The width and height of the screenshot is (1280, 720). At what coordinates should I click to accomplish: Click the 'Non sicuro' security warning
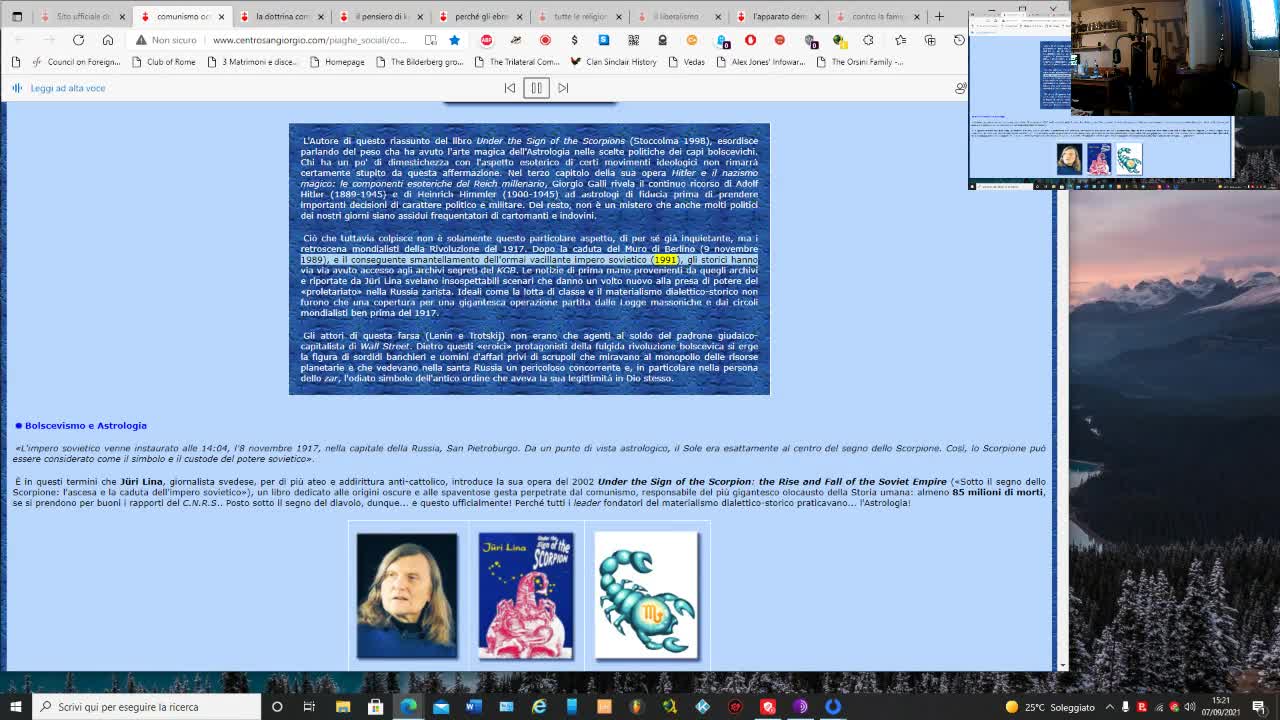tap(166, 40)
